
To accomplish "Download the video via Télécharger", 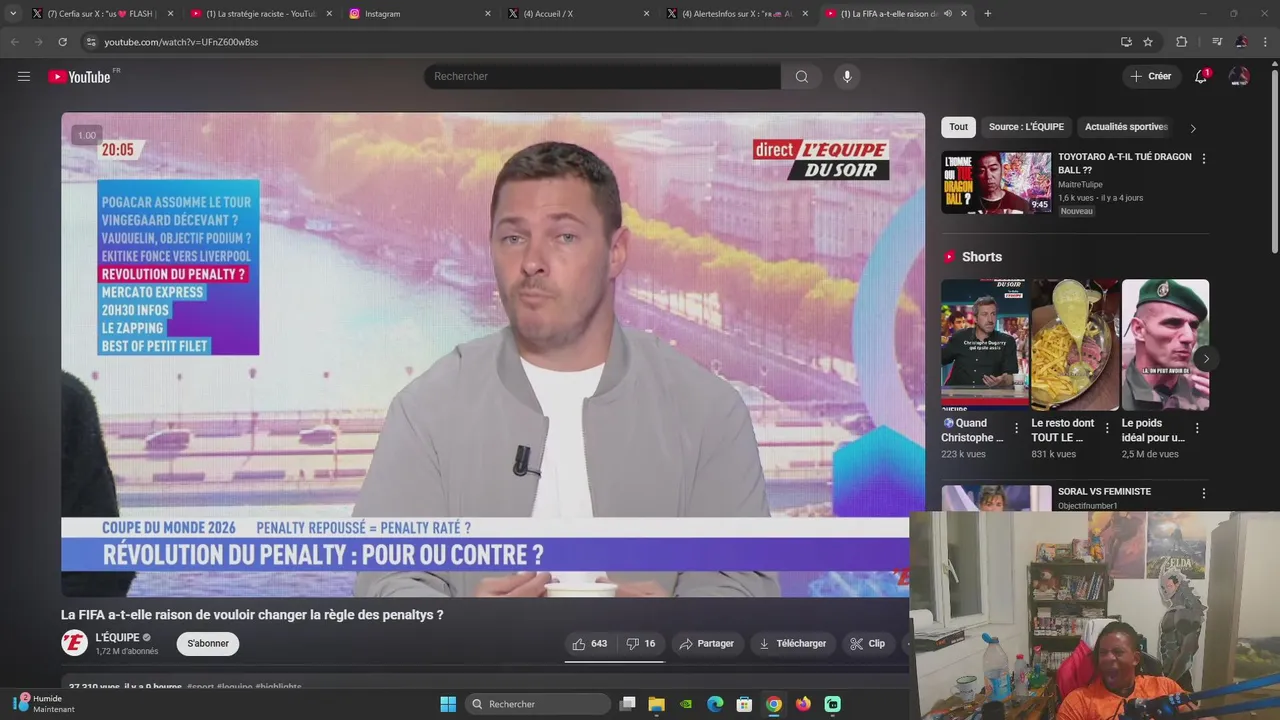I will pyautogui.click(x=793, y=643).
